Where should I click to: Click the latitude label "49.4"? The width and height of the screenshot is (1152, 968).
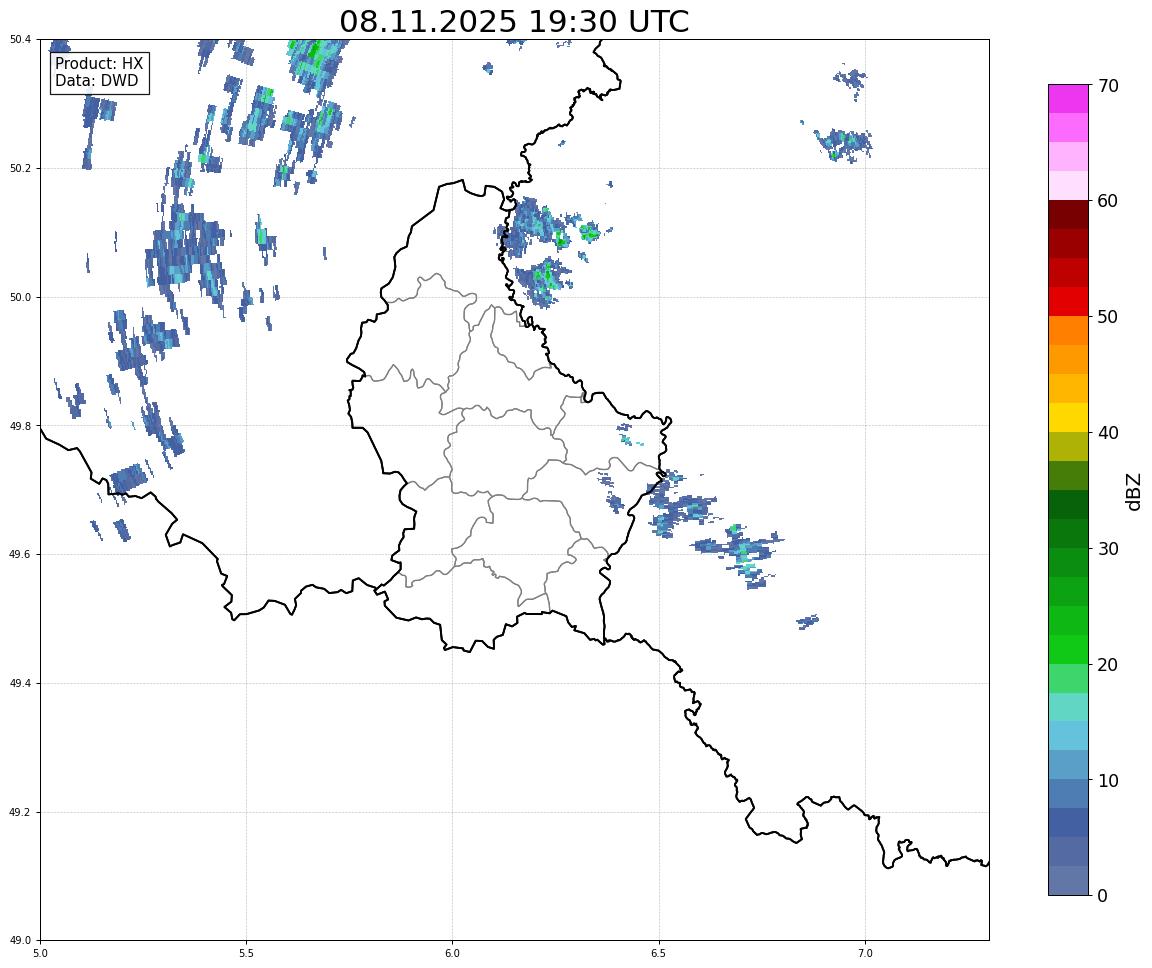(20, 684)
